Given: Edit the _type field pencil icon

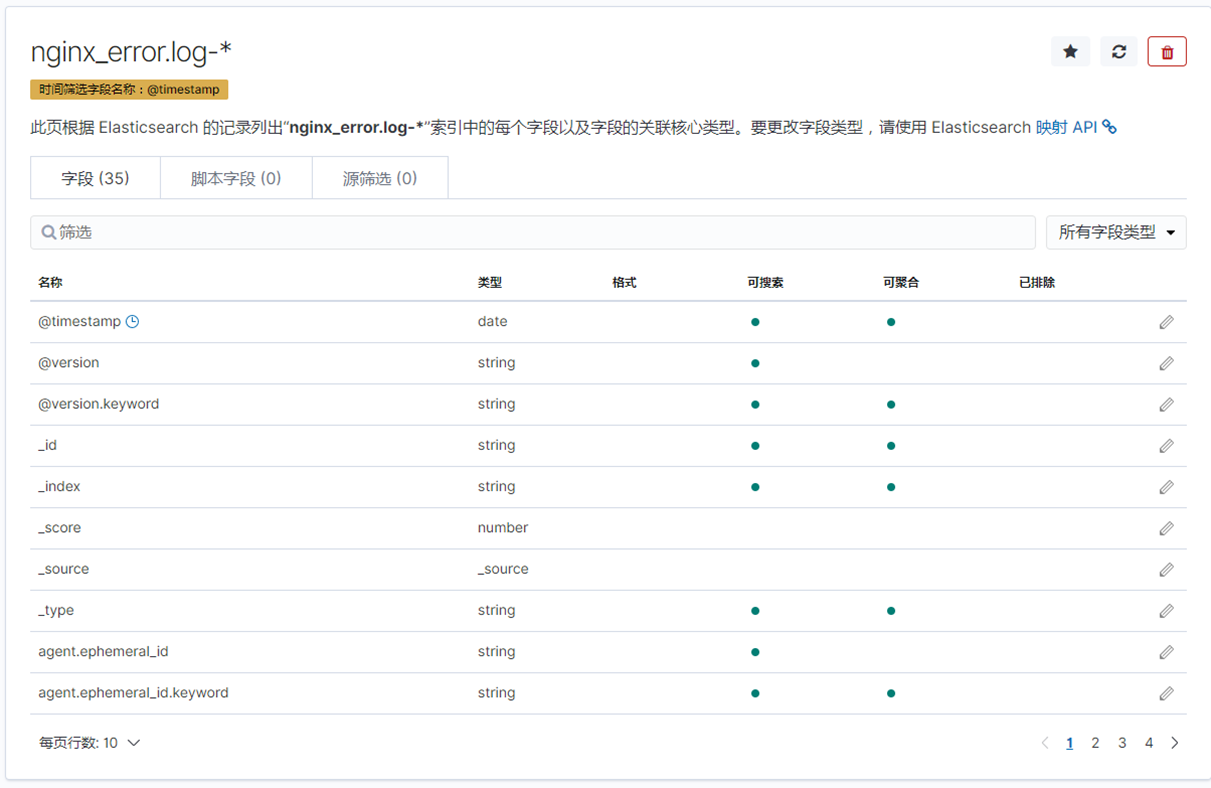Looking at the screenshot, I should click(x=1166, y=611).
